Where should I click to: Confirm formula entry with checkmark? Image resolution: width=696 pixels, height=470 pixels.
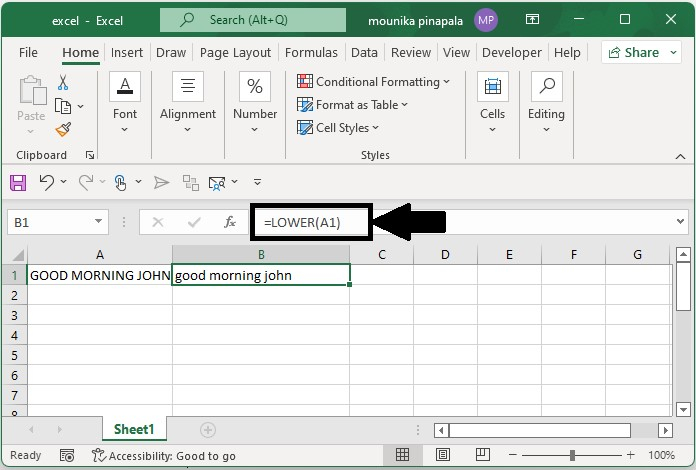[x=194, y=222]
